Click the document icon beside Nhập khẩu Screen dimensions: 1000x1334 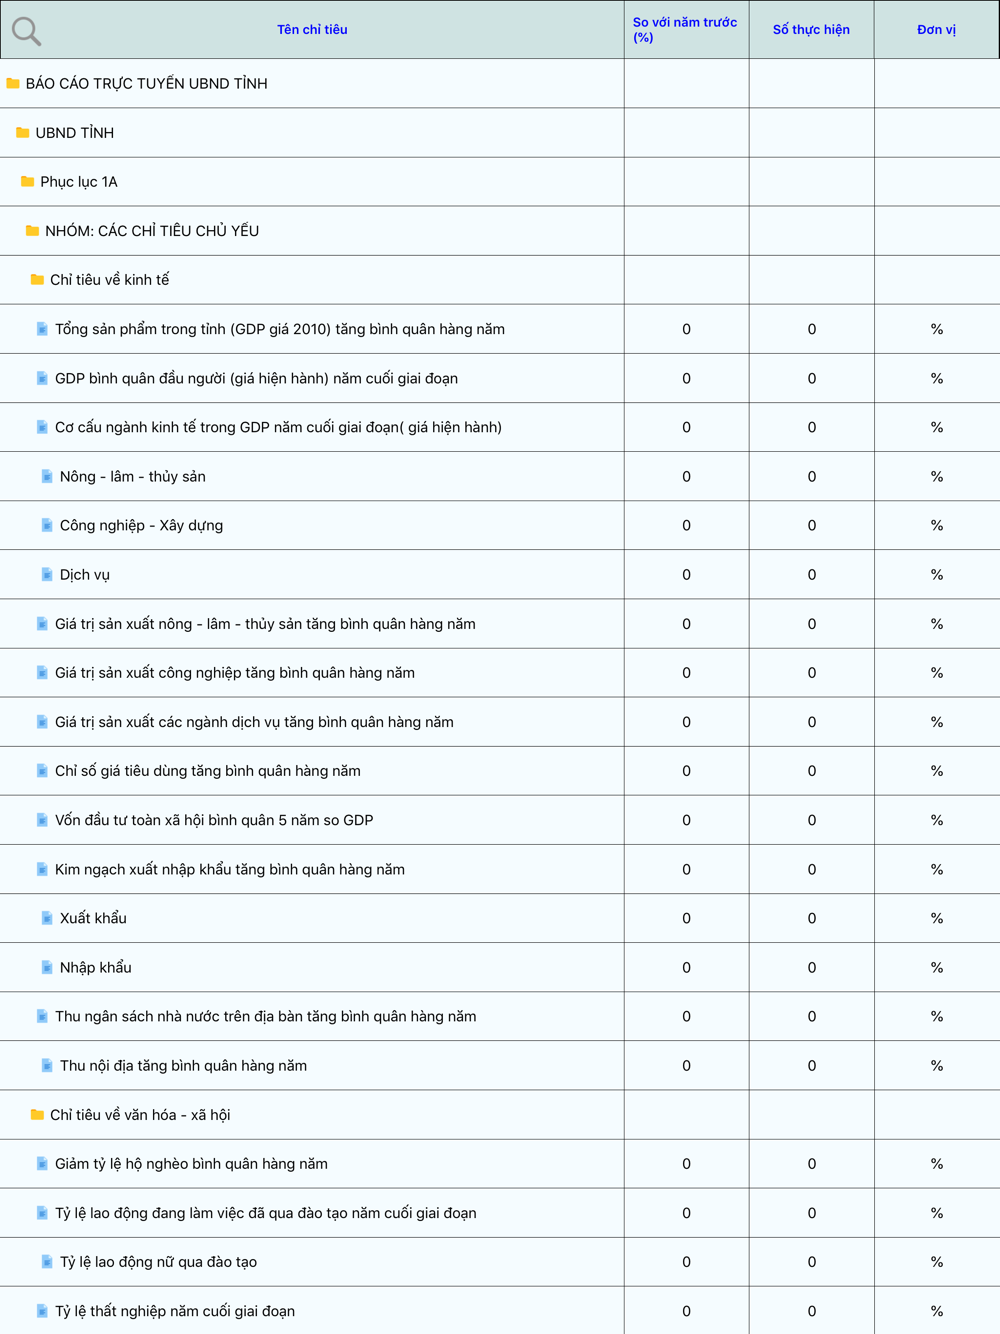[46, 967]
